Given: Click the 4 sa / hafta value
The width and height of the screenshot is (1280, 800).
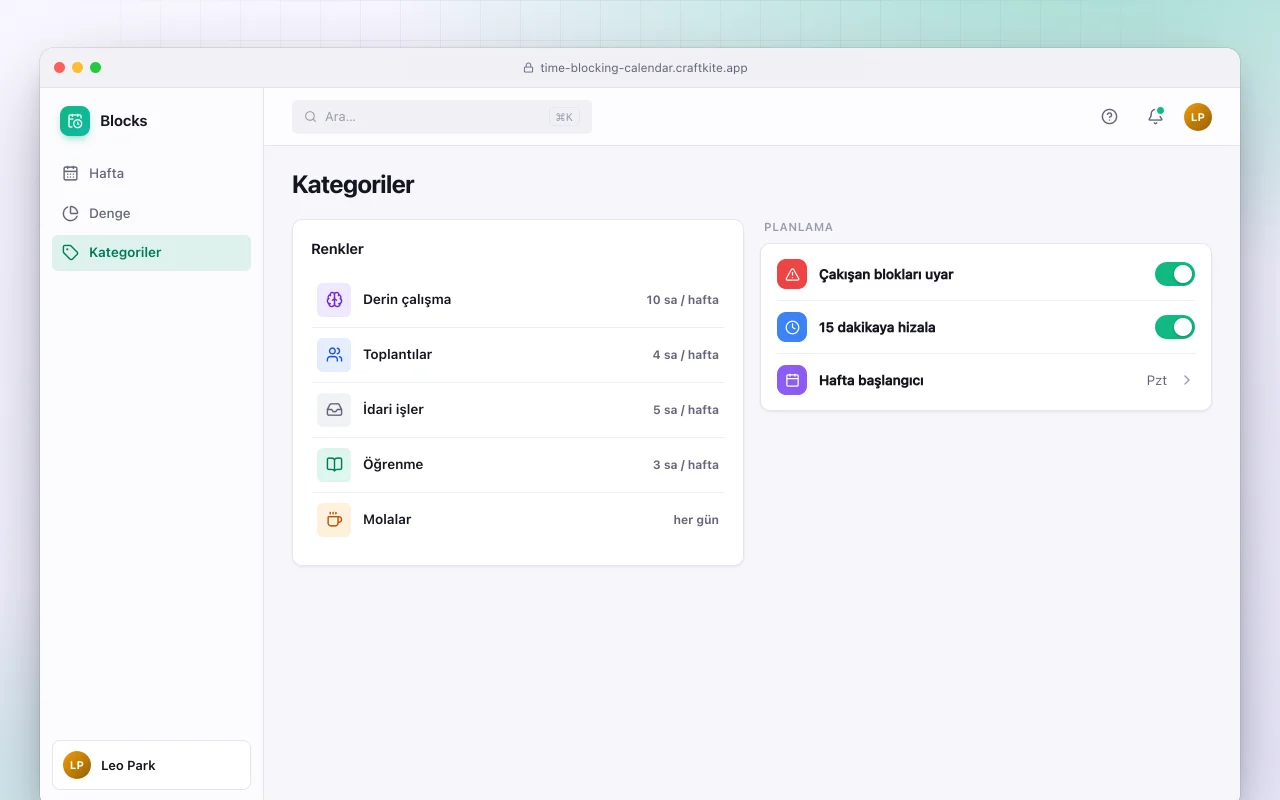Looking at the screenshot, I should pyautogui.click(x=686, y=355).
